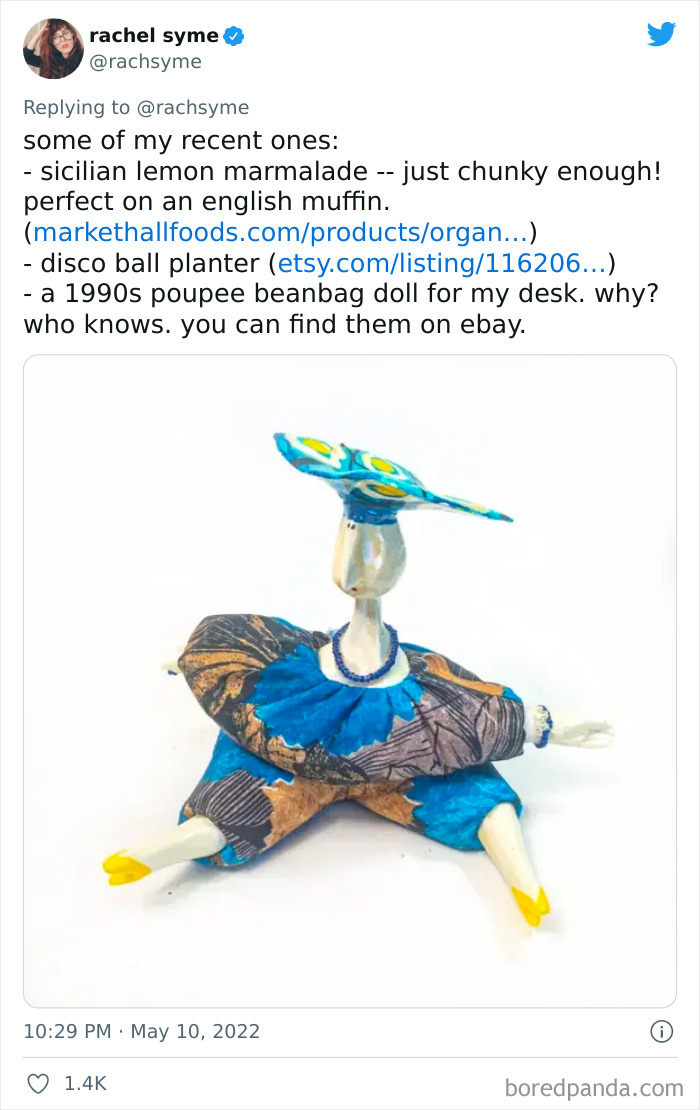700x1110 pixels.
Task: Click the boredpanda.com watermark
Action: (x=594, y=1087)
